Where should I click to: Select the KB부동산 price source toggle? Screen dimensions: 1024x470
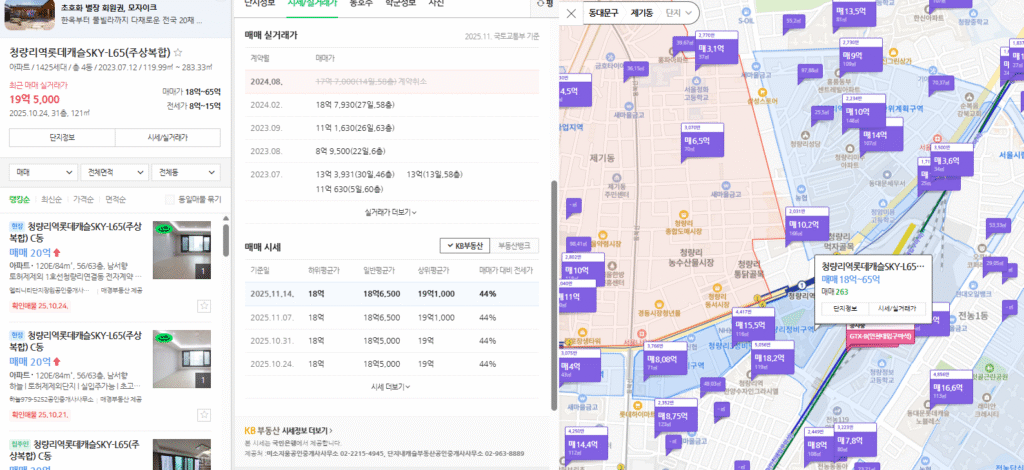464,245
